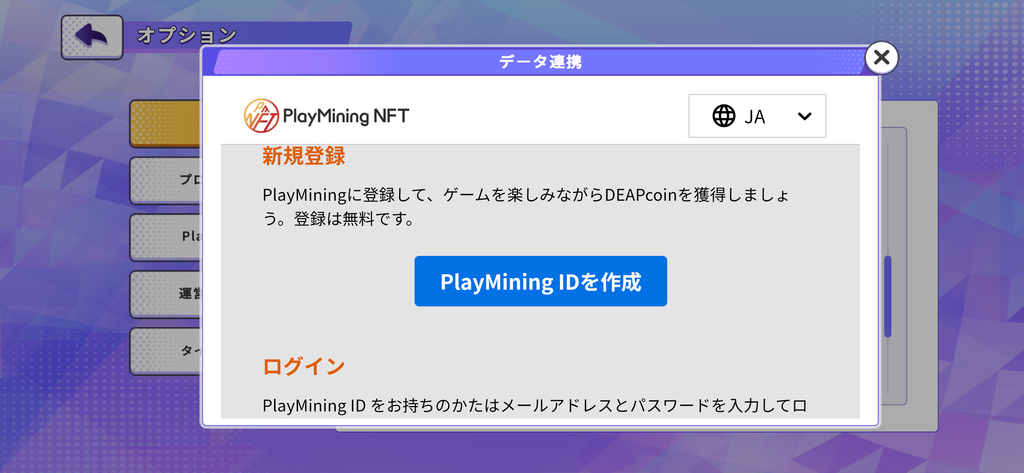Select the ター option menu button
The height and width of the screenshot is (473, 1024).
pyautogui.click(x=165, y=351)
